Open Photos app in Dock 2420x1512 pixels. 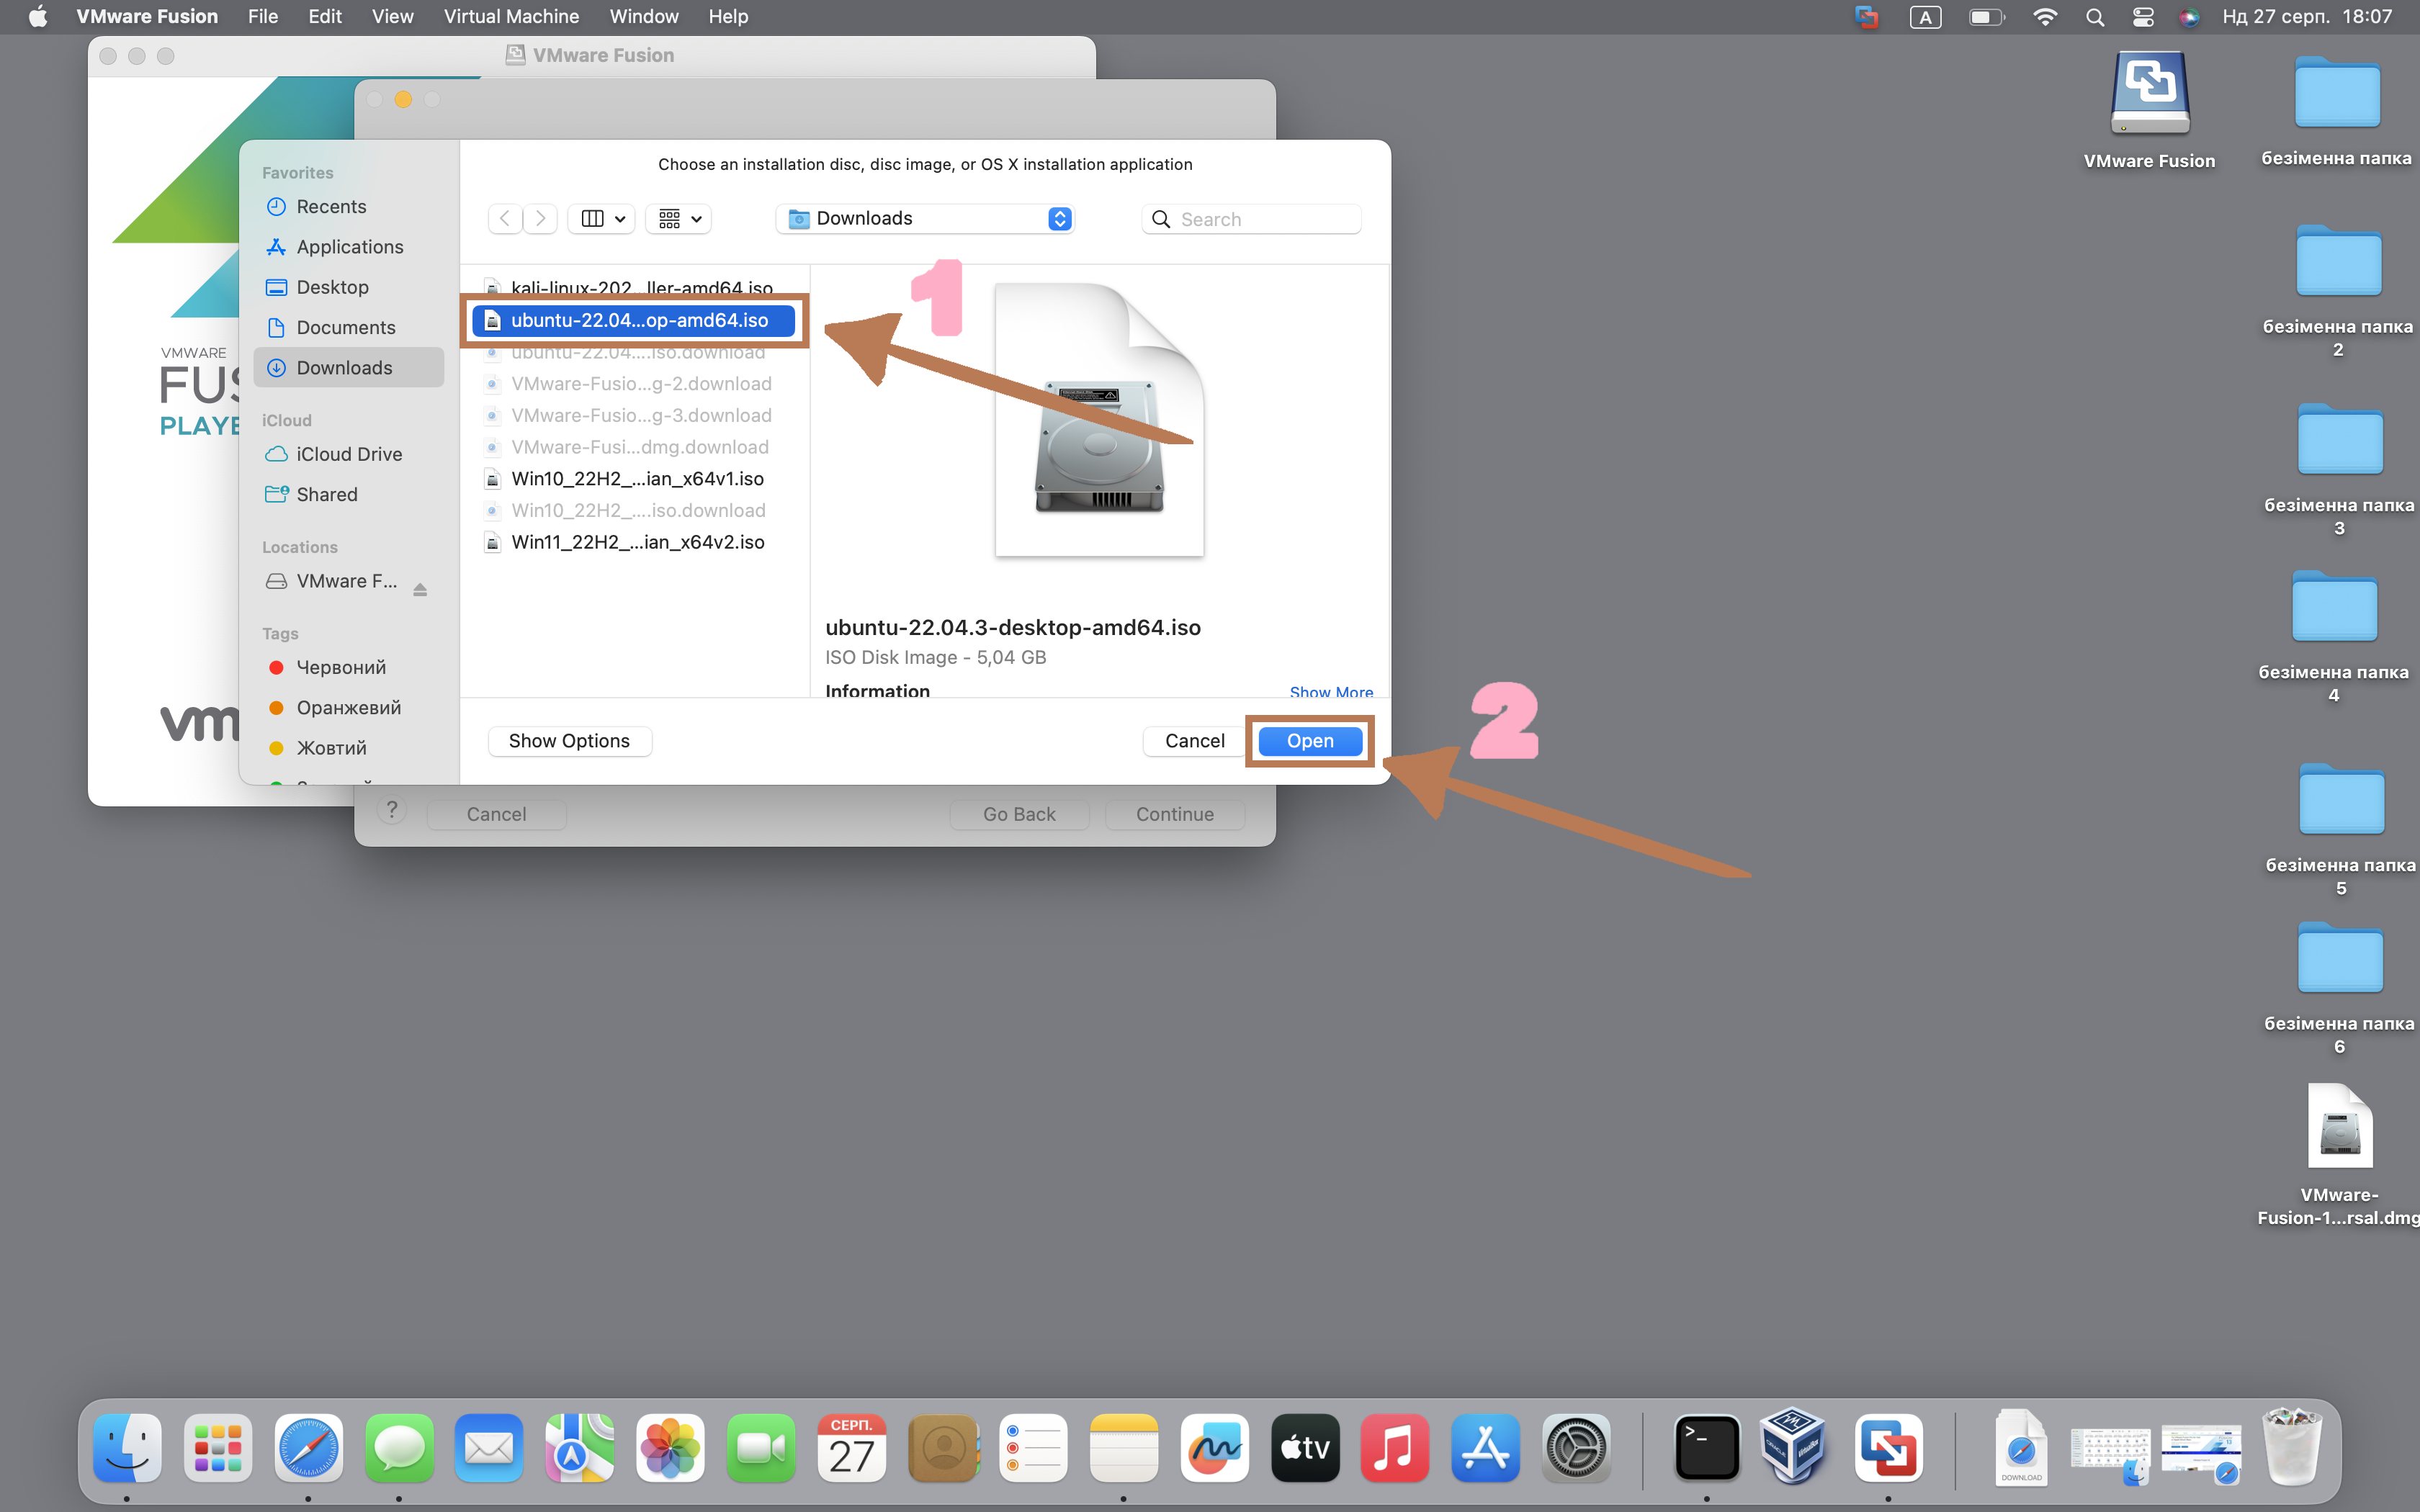pyautogui.click(x=670, y=1447)
